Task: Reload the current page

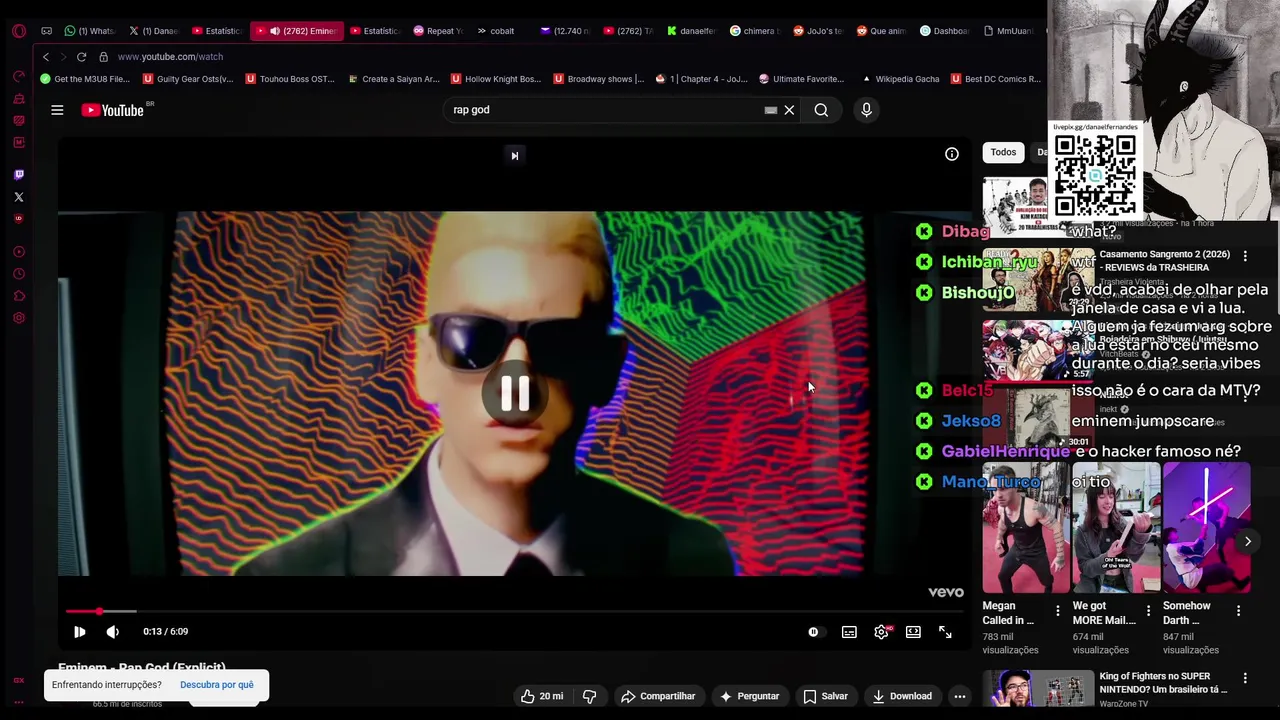Action: pos(81,57)
